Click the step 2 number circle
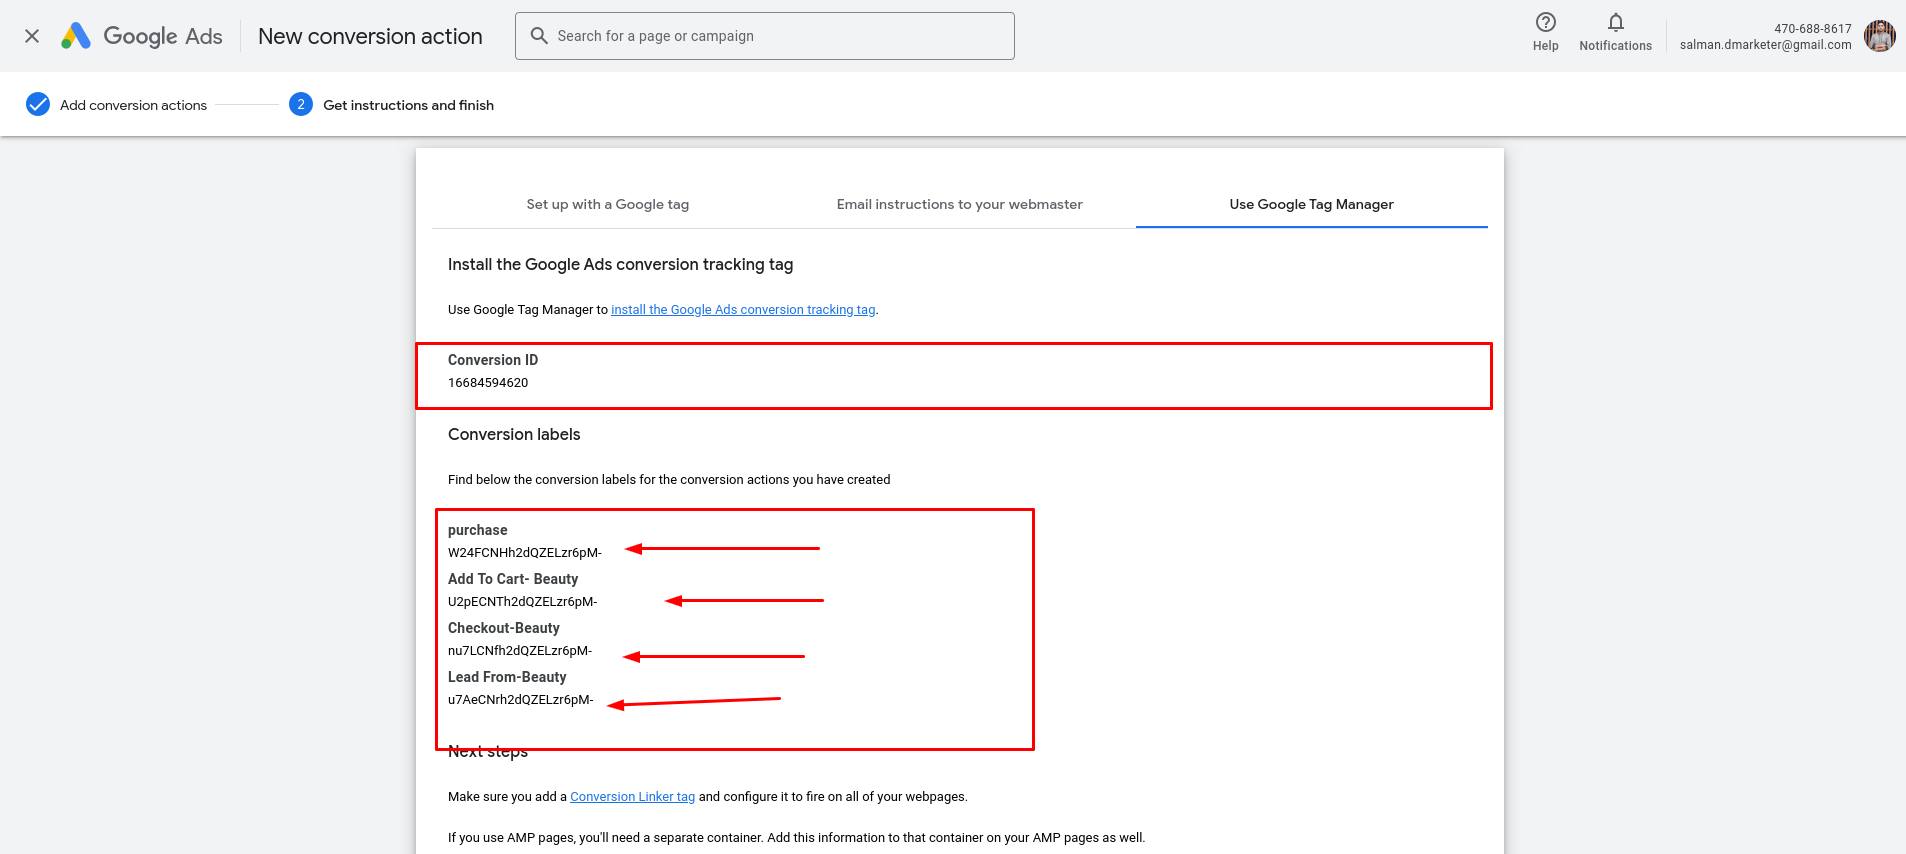1906x854 pixels. click(301, 105)
